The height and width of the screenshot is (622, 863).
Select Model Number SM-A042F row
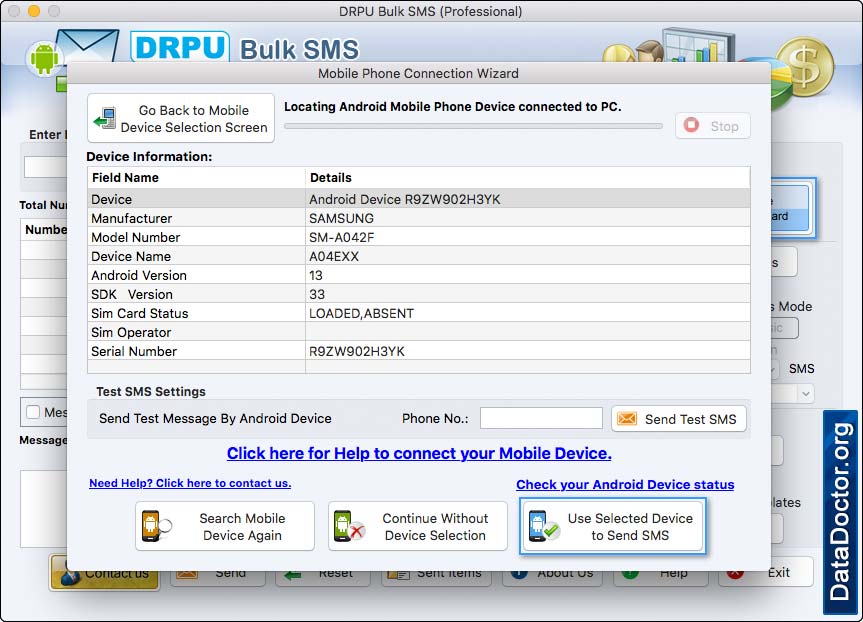(418, 237)
